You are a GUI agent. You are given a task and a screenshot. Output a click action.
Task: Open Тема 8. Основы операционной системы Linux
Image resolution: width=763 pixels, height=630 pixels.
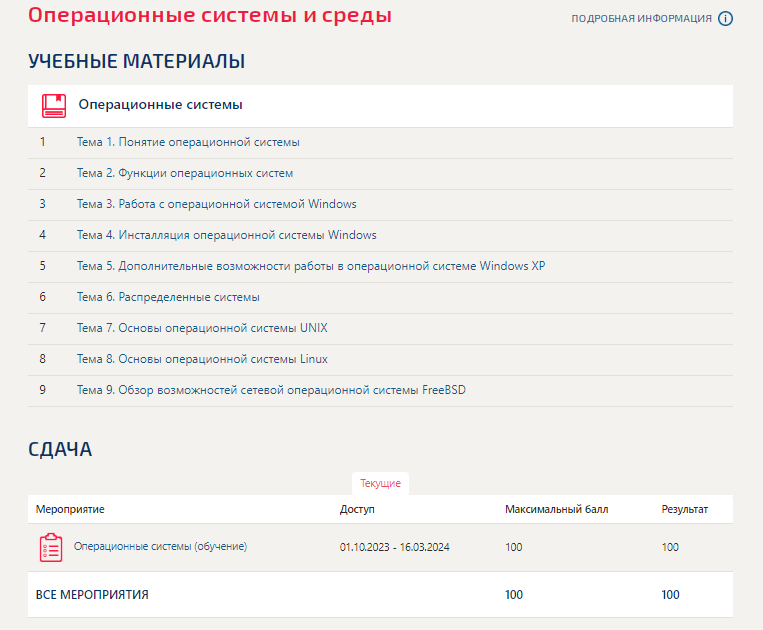202,359
